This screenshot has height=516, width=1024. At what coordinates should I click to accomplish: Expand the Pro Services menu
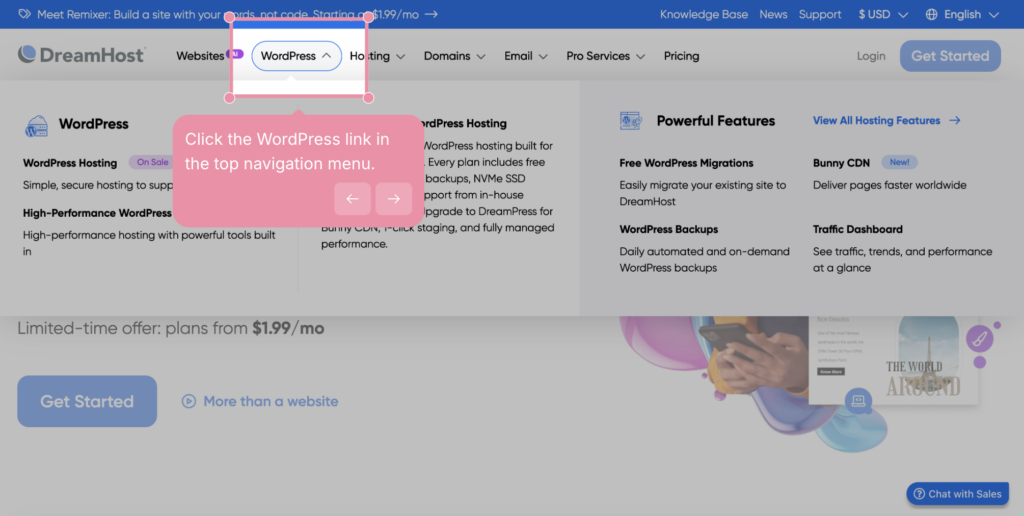pyautogui.click(x=605, y=56)
